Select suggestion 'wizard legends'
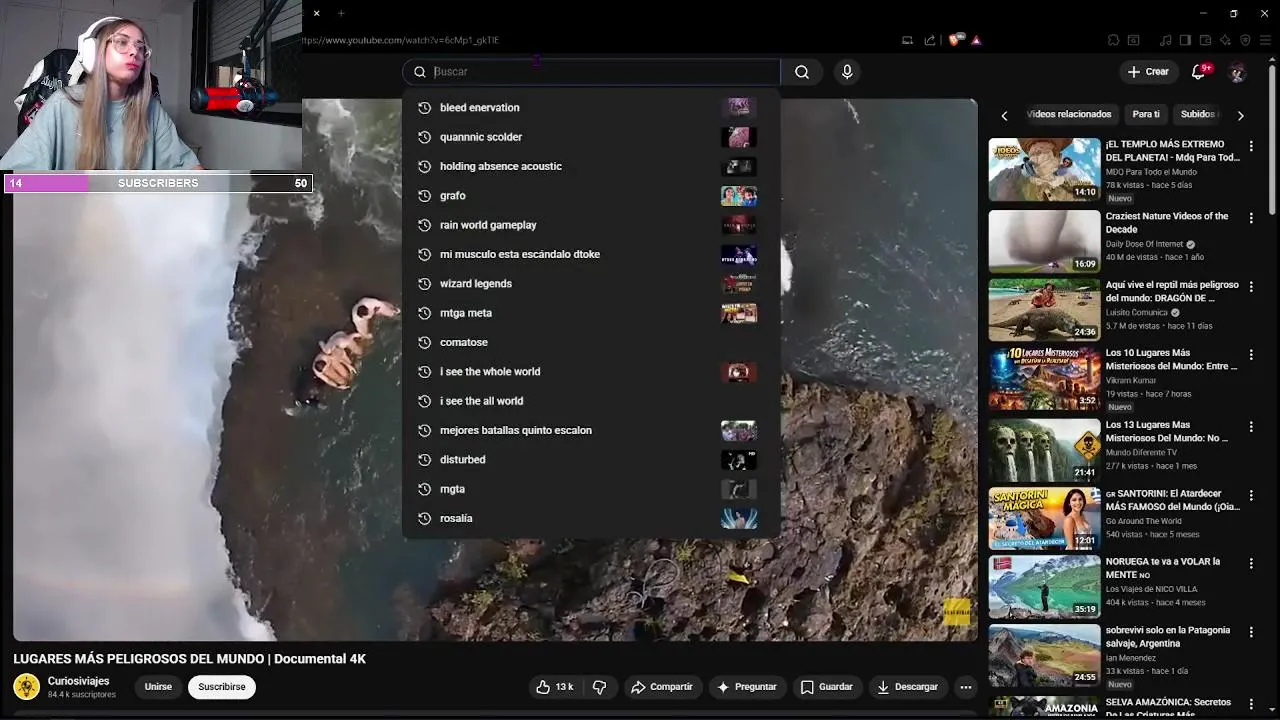The image size is (1280, 720). coord(590,284)
